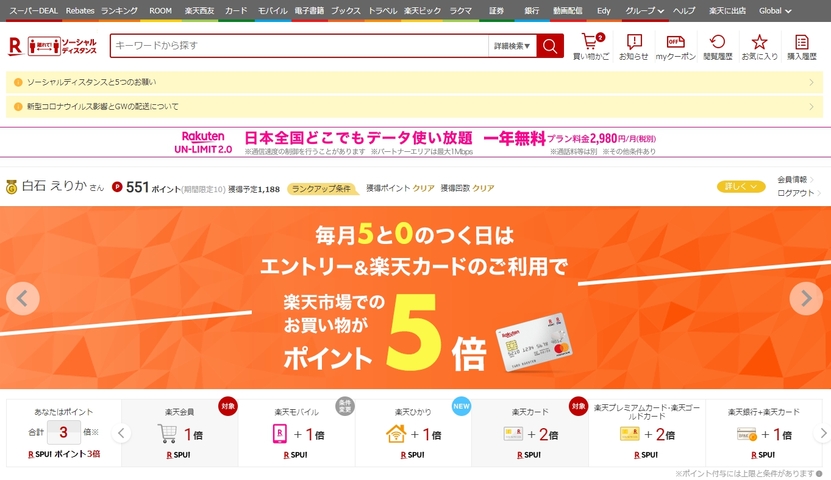The image size is (831, 480).
Task: Open the Global language dropdown
Action: 775,11
